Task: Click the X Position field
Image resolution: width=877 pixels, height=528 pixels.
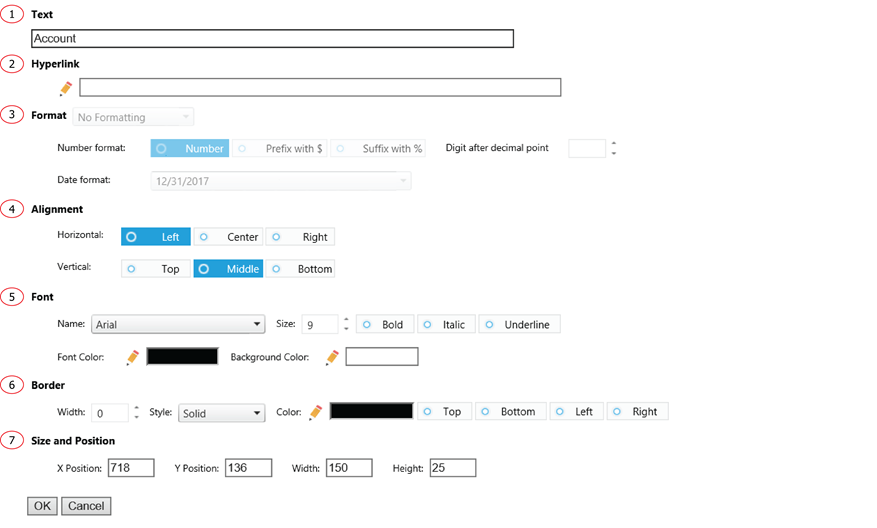Action: tap(131, 468)
